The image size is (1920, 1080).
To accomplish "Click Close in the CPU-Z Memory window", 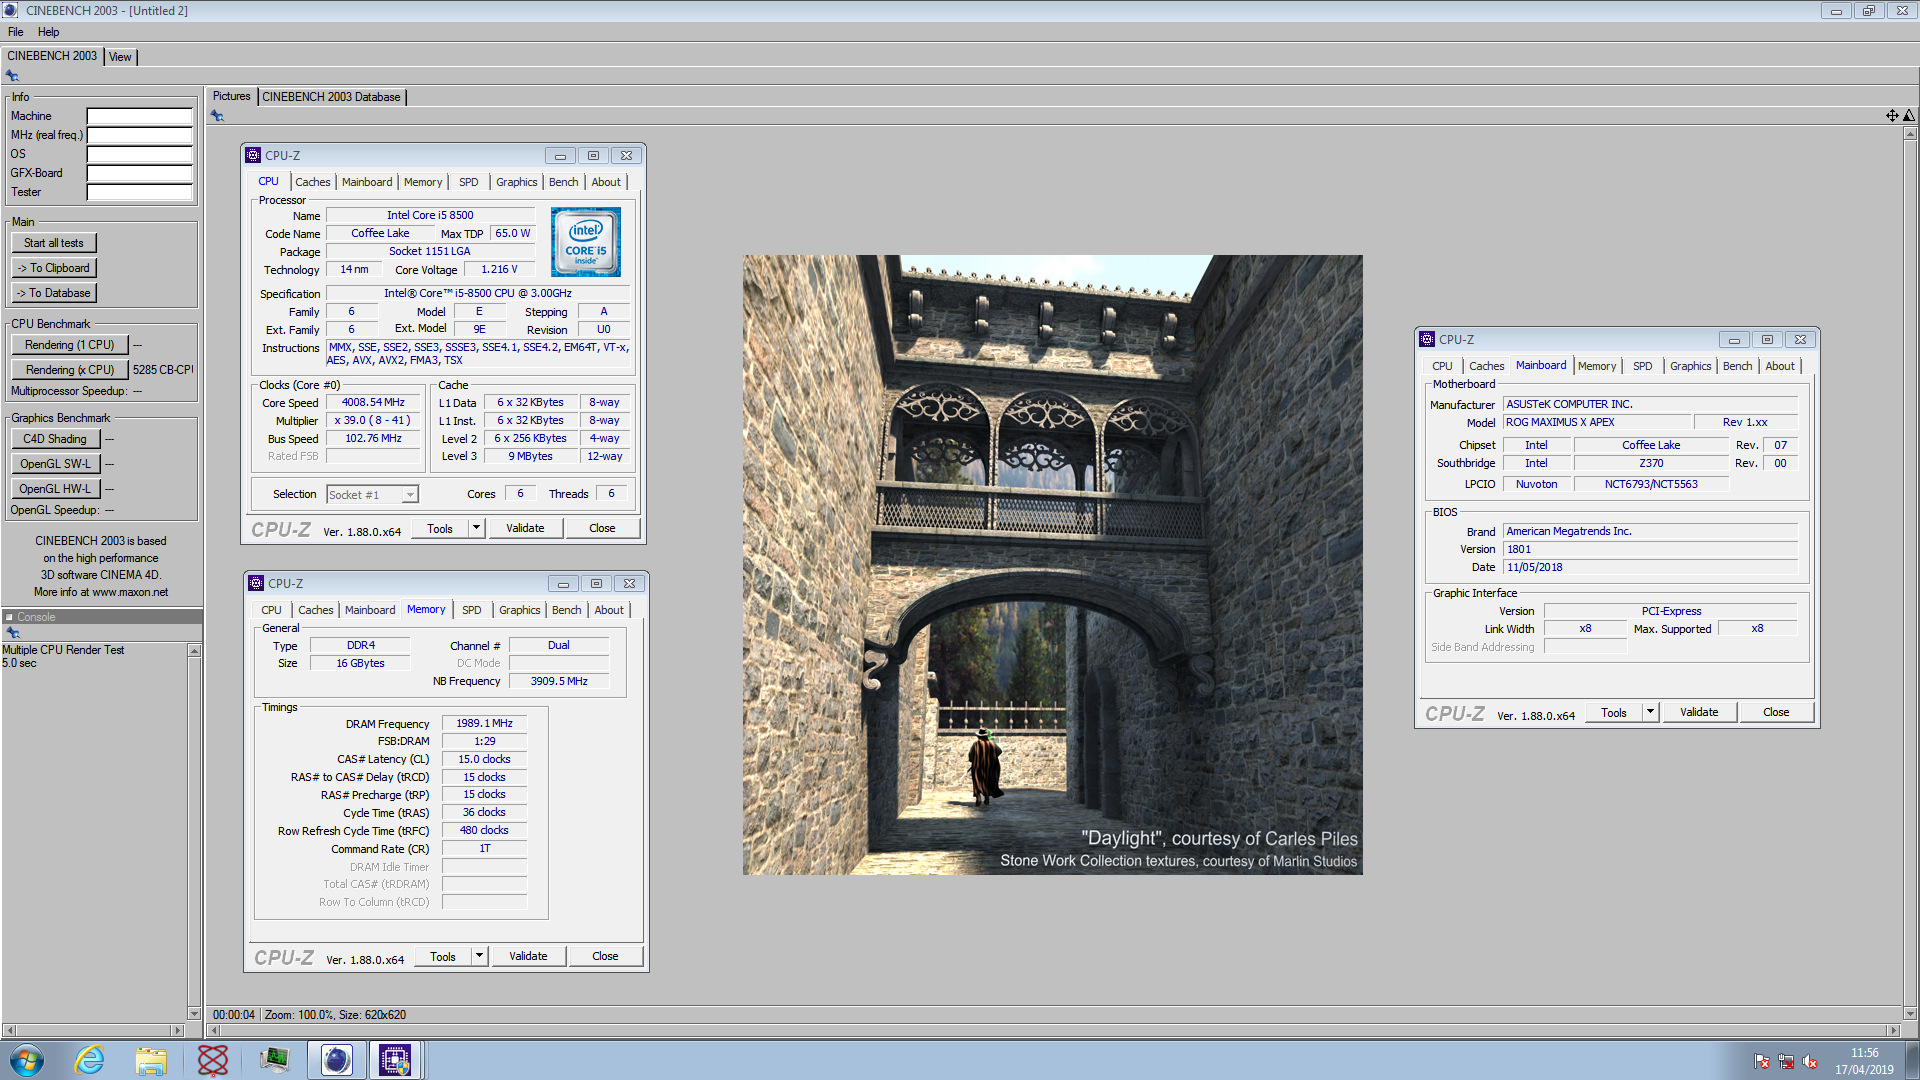I will tap(605, 956).
